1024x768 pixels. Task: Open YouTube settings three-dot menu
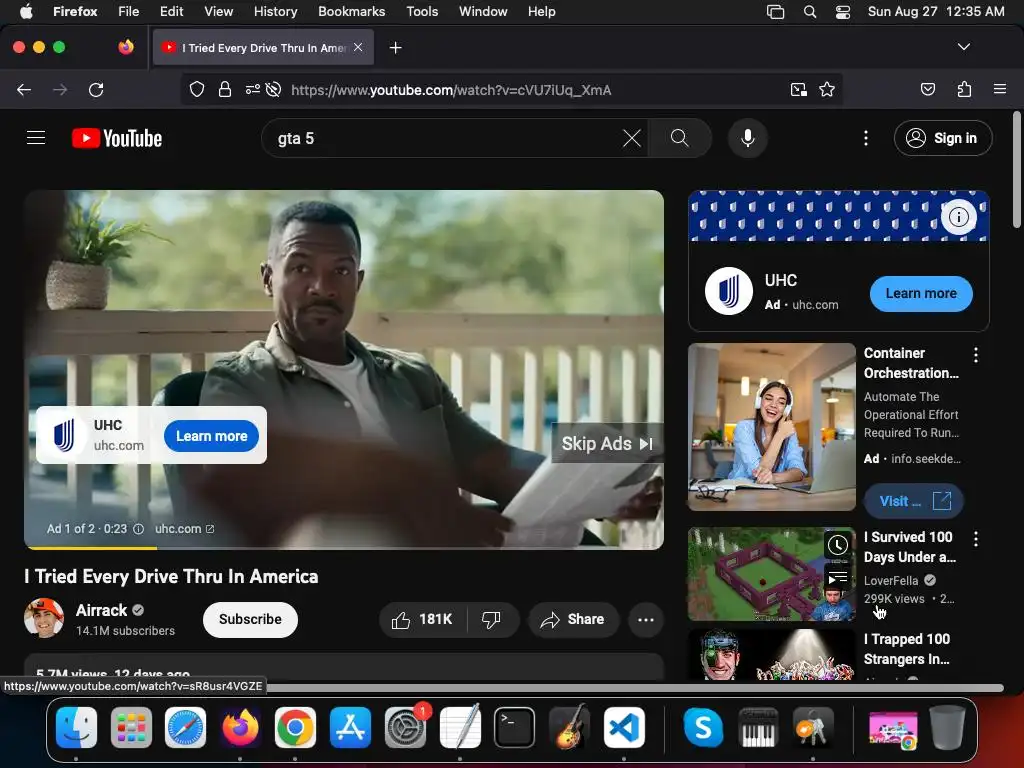pyautogui.click(x=866, y=138)
